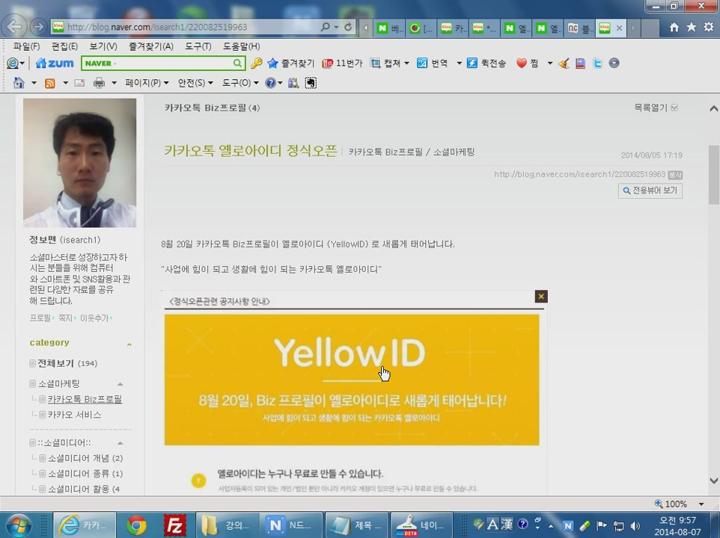This screenshot has height=538, width=720.
Task: Open the 편집(E) menu
Action: [64, 46]
